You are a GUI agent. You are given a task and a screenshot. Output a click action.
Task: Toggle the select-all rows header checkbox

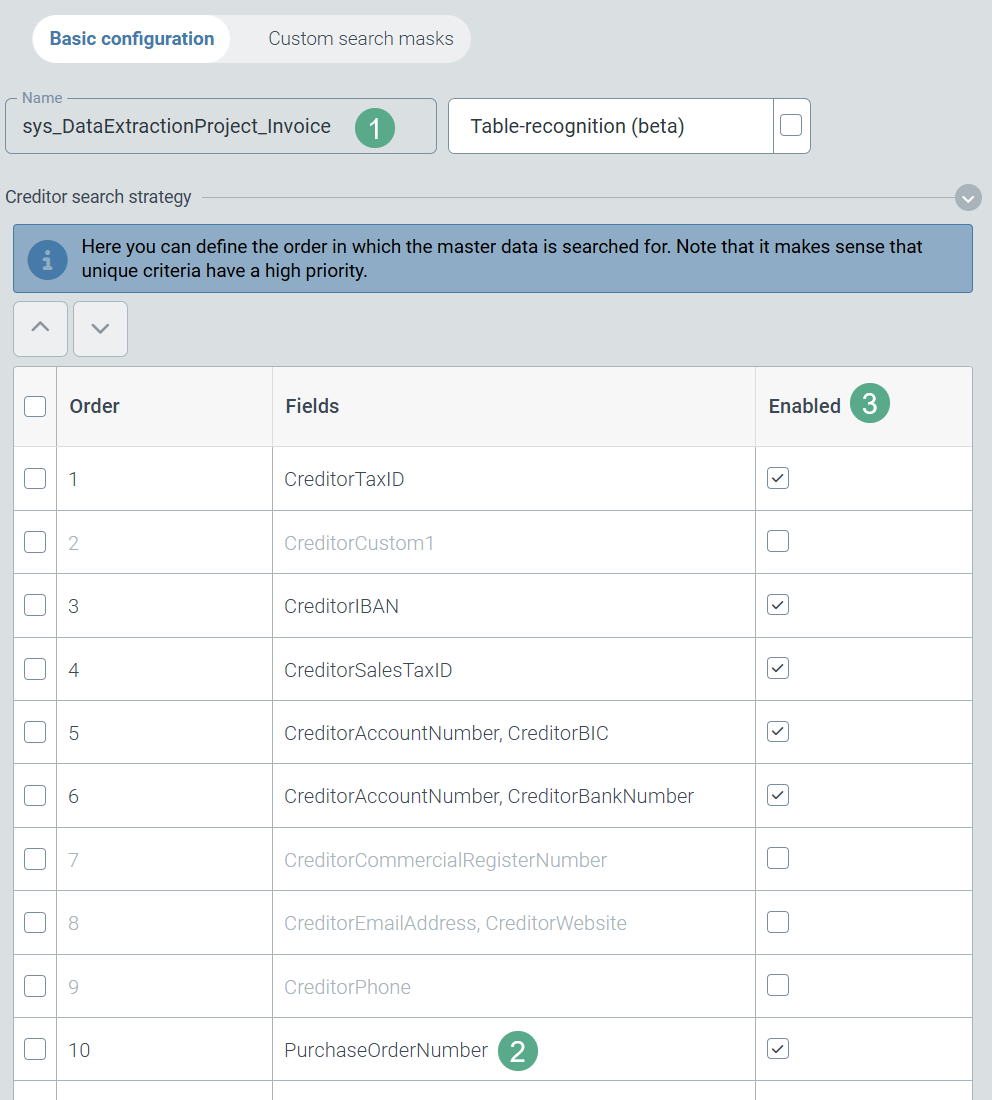click(x=35, y=406)
